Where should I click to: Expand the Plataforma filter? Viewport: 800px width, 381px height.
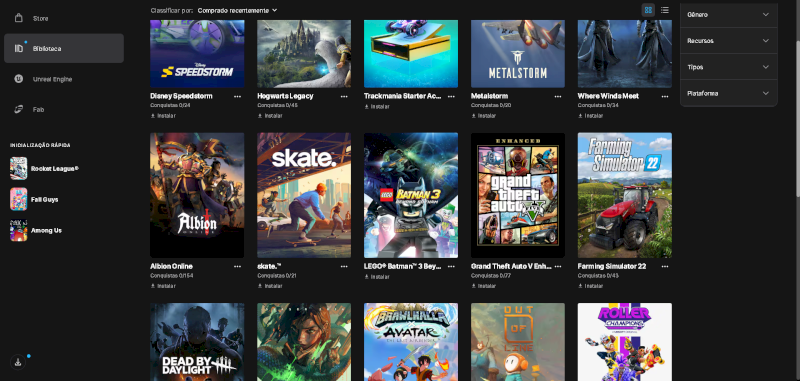[729, 93]
